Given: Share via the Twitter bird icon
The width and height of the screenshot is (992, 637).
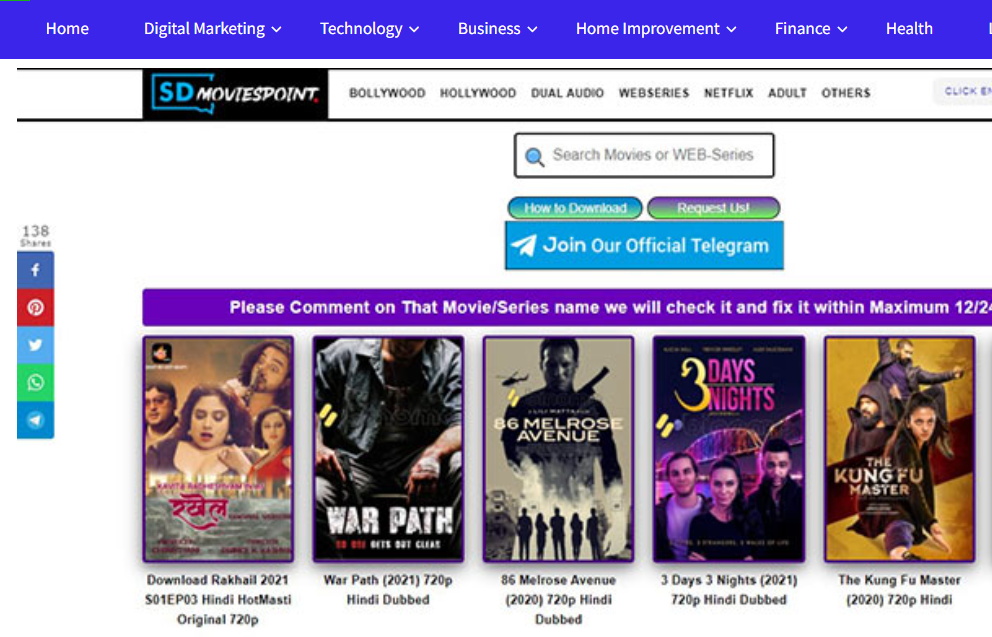Looking at the screenshot, I should coord(35,345).
